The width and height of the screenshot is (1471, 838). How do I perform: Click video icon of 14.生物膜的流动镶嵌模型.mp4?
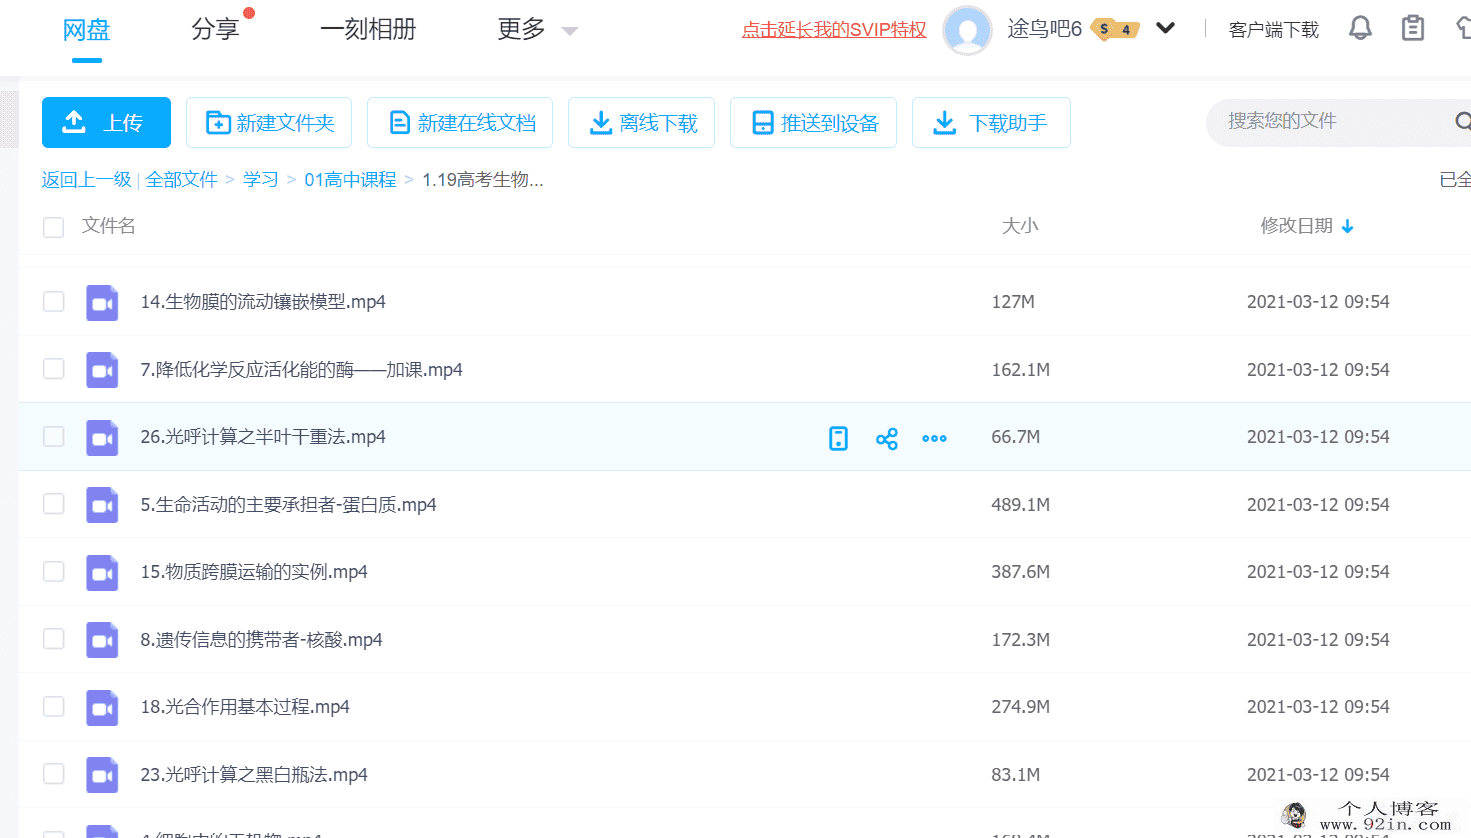[102, 302]
